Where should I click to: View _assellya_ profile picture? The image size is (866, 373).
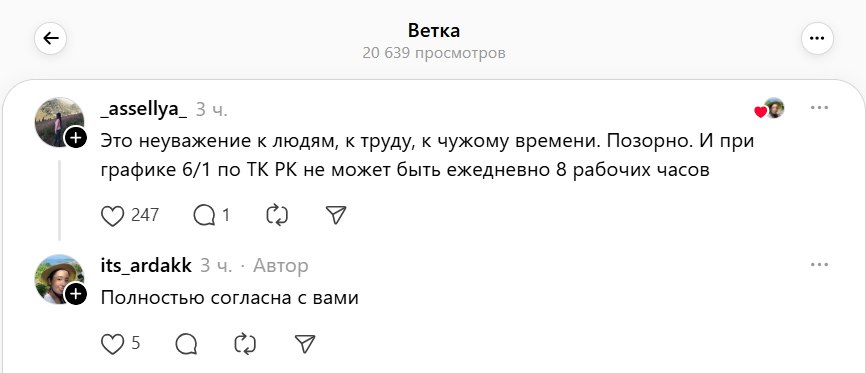pos(59,122)
